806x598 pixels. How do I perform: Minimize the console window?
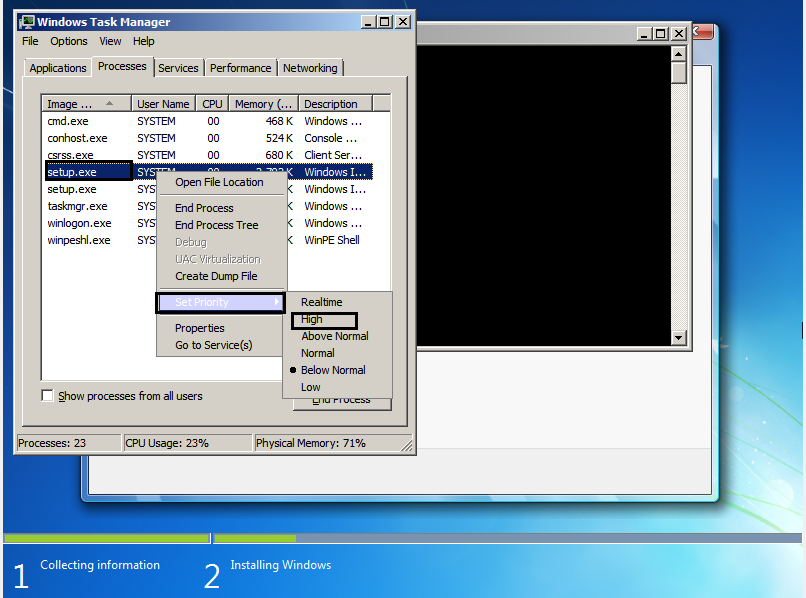[645, 34]
